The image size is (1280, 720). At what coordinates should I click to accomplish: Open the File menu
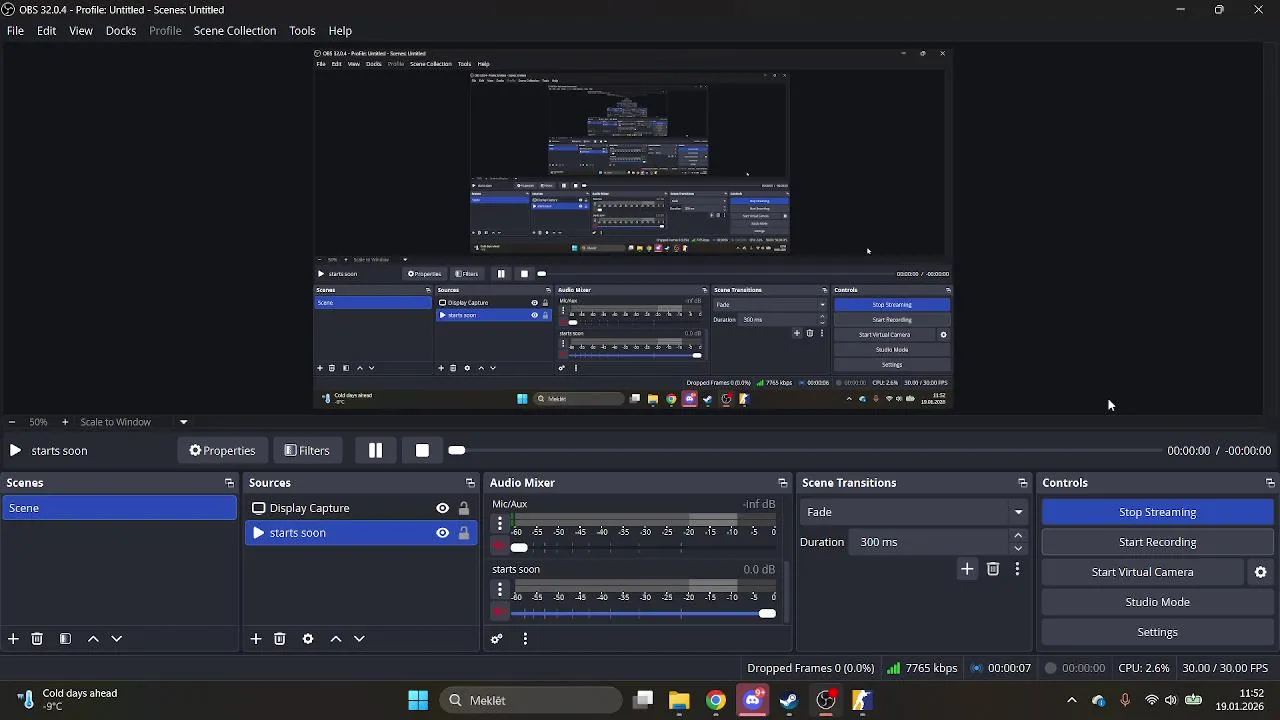(x=15, y=31)
